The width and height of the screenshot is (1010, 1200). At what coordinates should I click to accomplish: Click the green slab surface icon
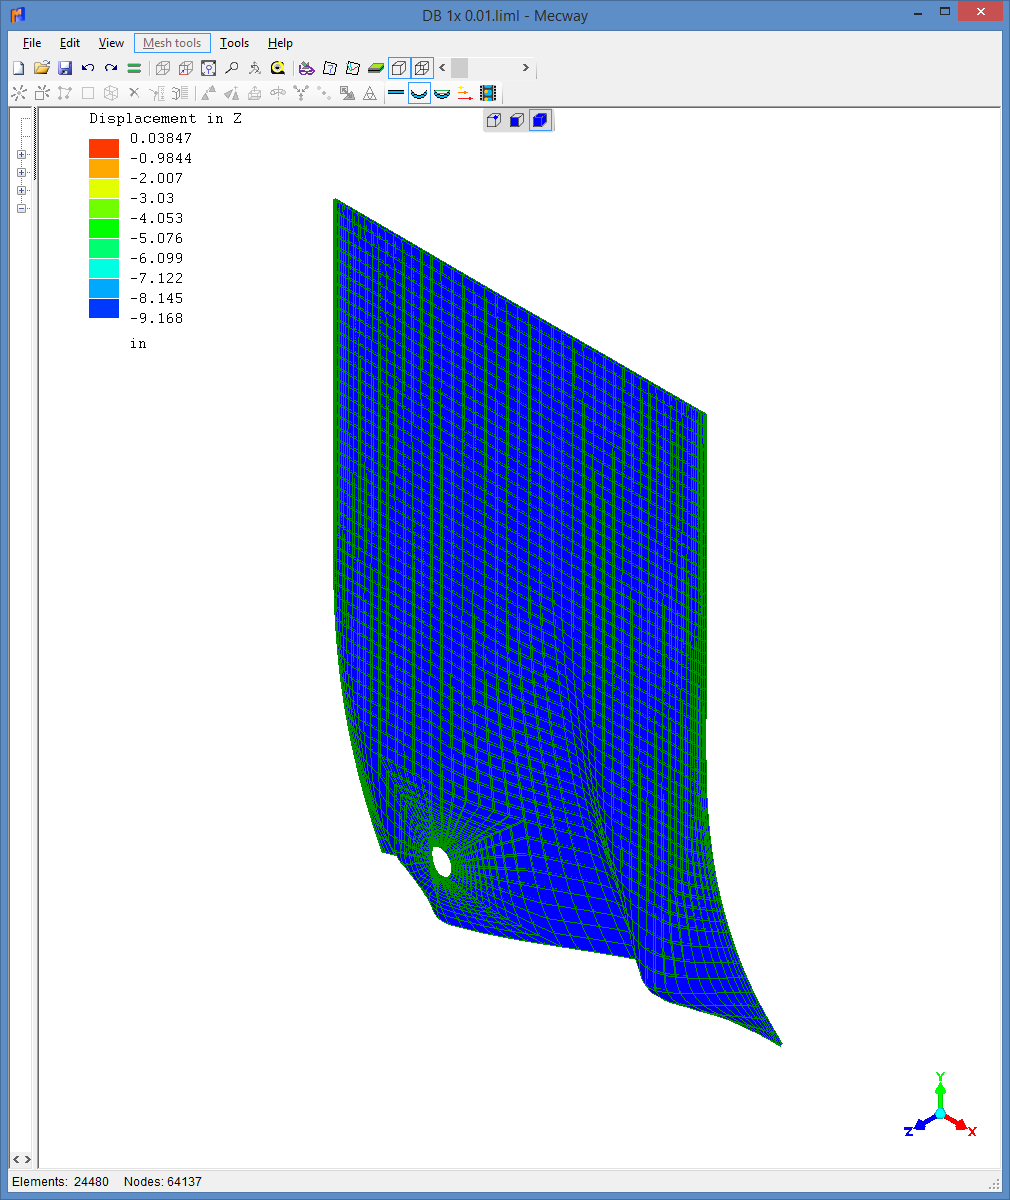pos(375,68)
